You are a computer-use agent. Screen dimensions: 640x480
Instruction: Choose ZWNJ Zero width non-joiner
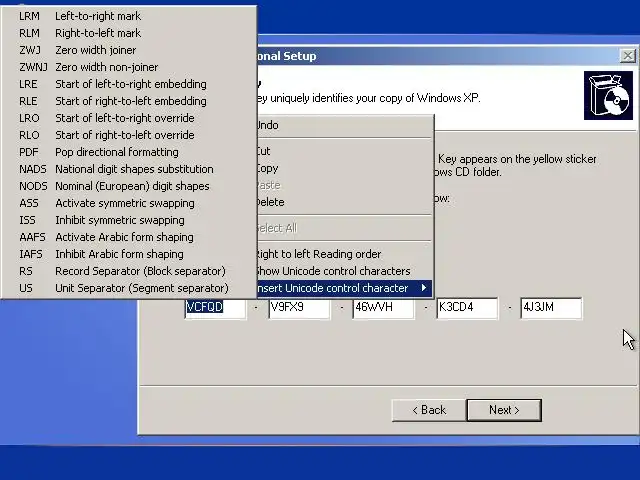tap(129, 67)
